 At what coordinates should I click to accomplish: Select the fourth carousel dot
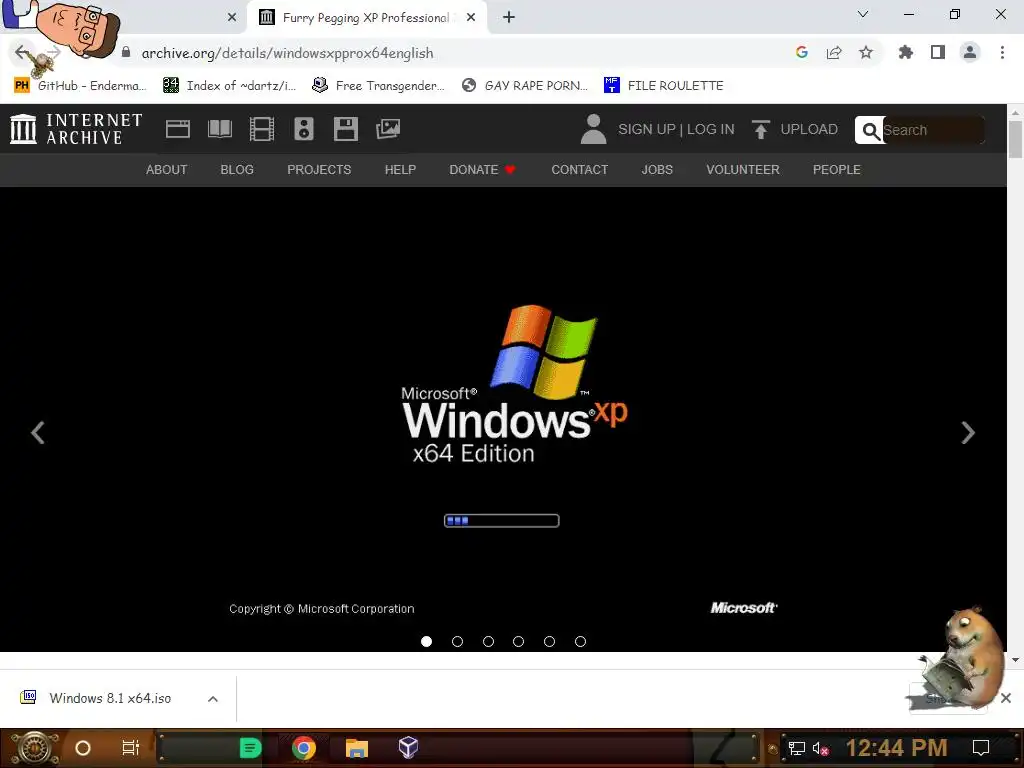(x=519, y=641)
